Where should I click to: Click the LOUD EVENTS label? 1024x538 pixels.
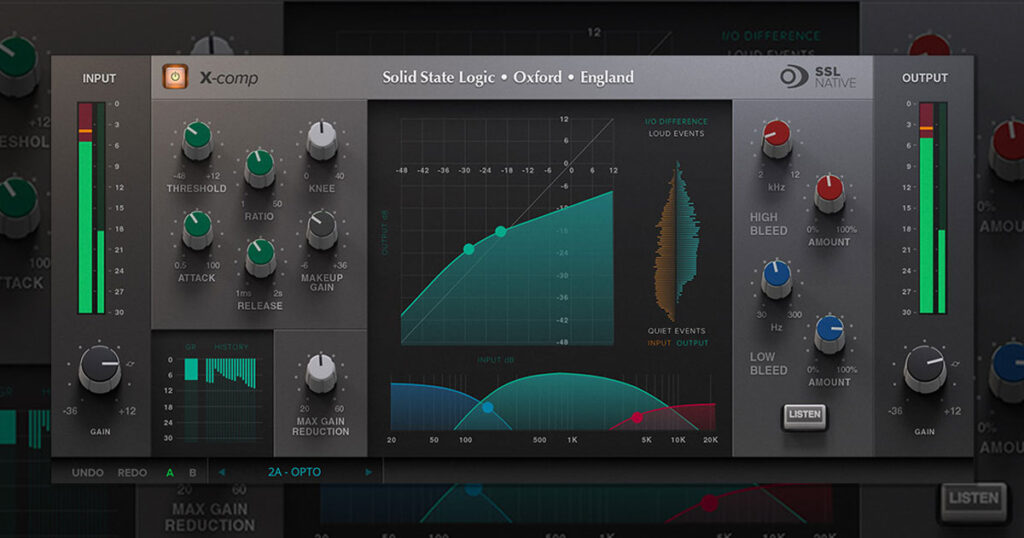[676, 133]
